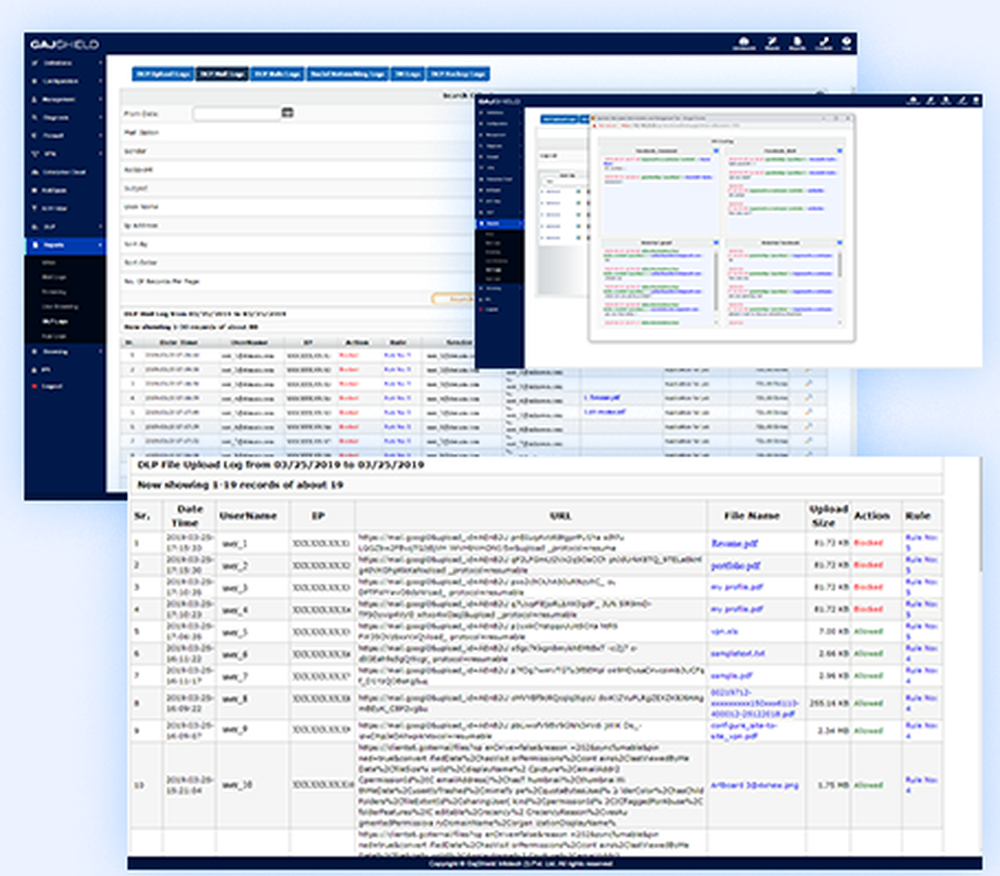1000x876 pixels.
Task: Open the Resume.pdf link in upload log
Action: pyautogui.click(x=735, y=543)
